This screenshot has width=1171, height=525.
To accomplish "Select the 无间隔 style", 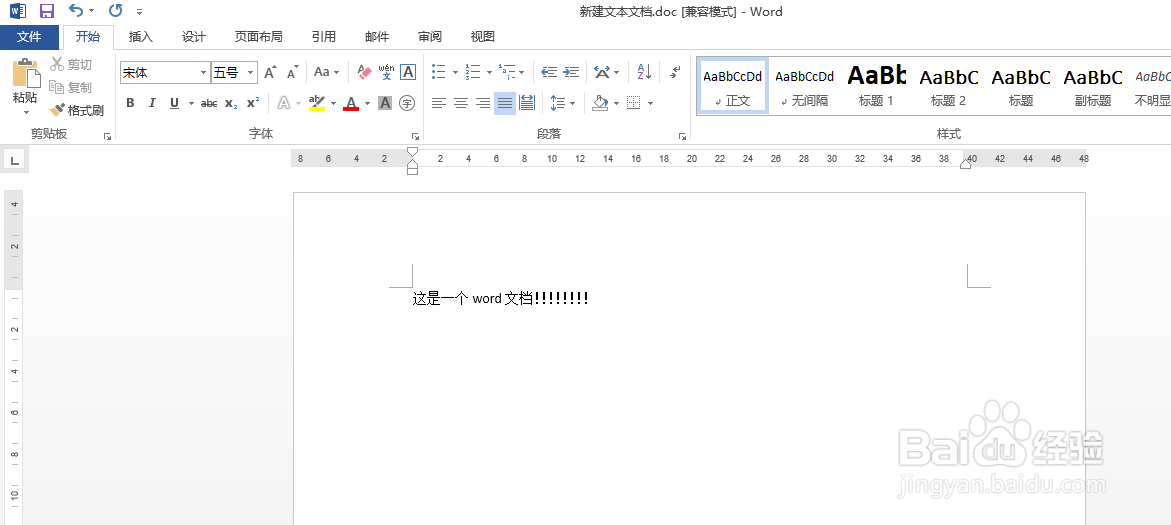I will 804,86.
